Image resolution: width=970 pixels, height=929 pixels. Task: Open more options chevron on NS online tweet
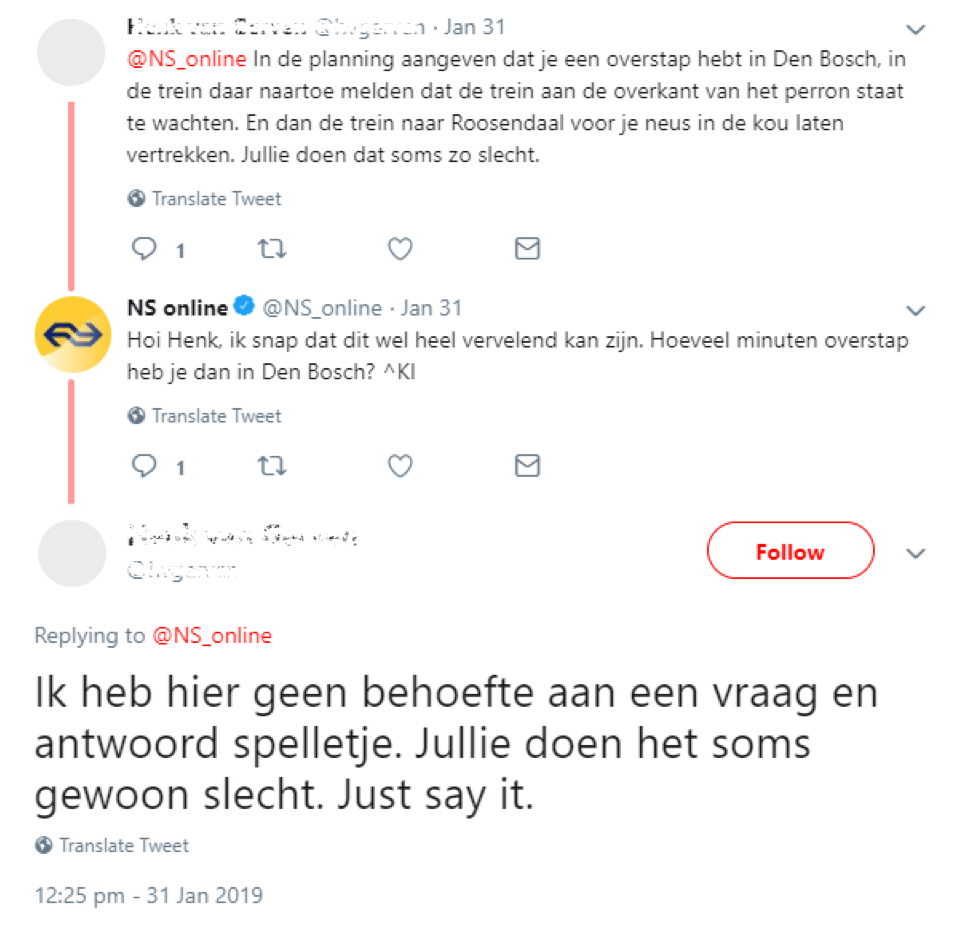point(916,309)
